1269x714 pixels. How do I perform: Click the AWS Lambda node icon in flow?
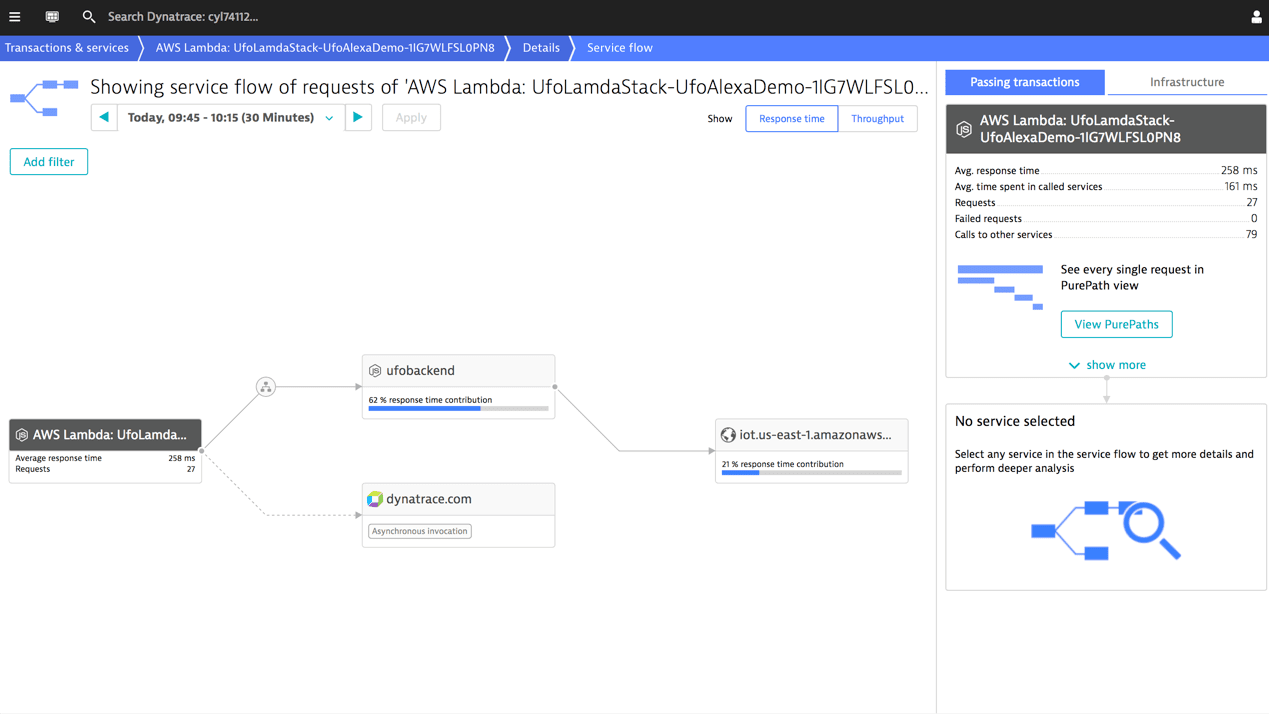22,435
